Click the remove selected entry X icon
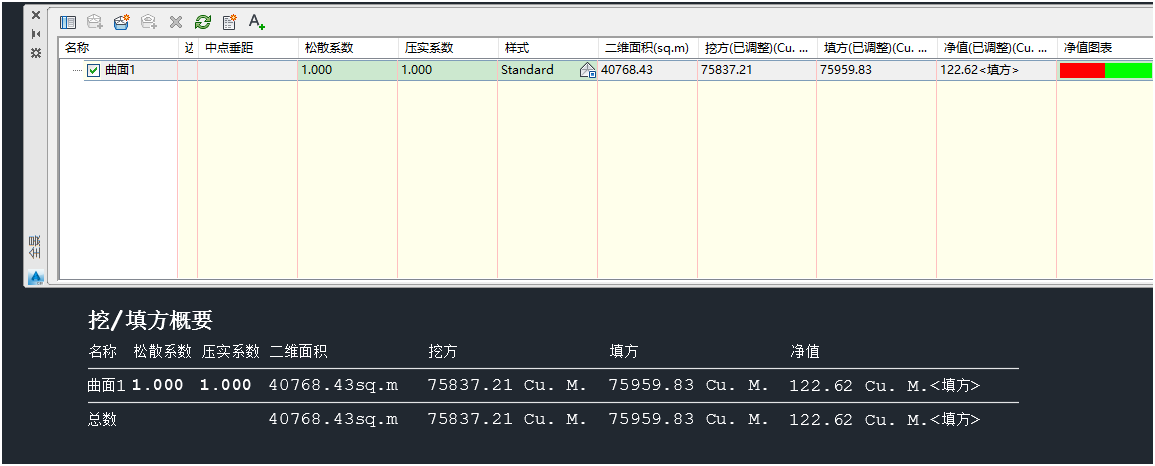The height and width of the screenshot is (466, 1155). coord(175,22)
